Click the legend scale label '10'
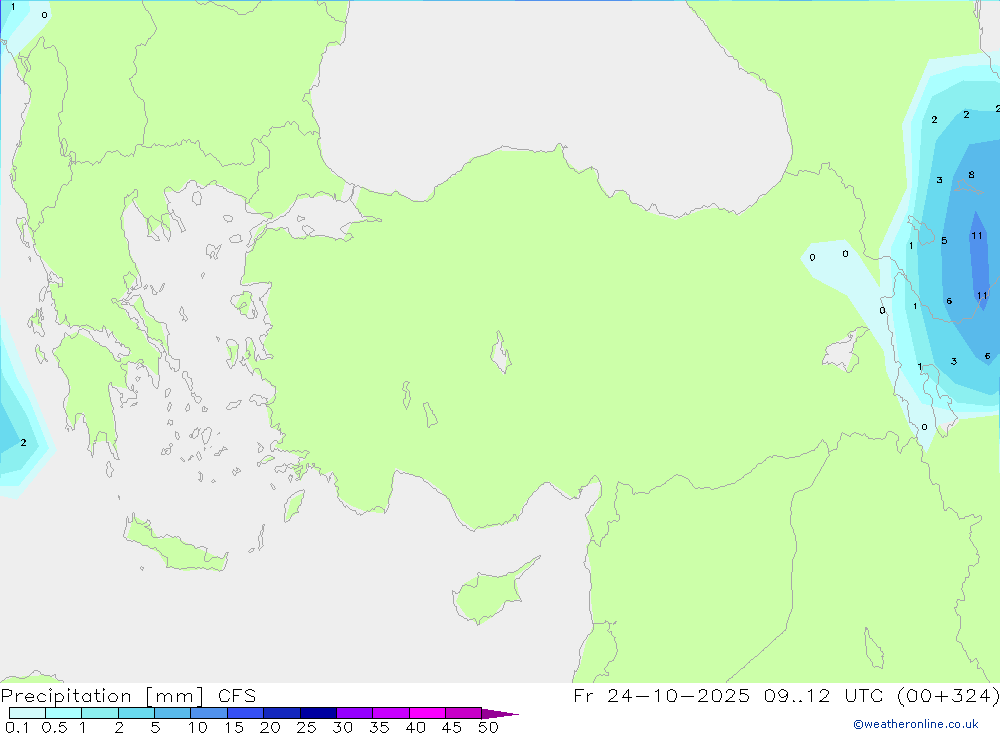The height and width of the screenshot is (733, 1000). (x=198, y=727)
